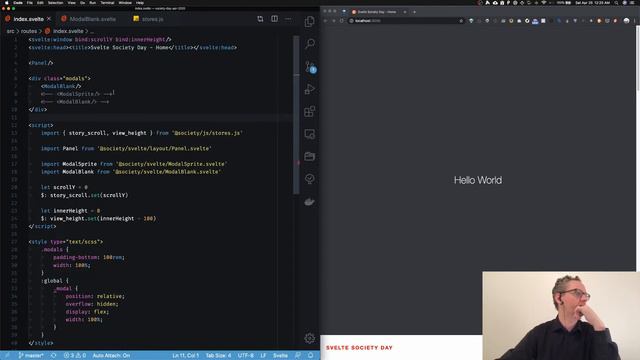
Task: Change the Svelte language mode
Action: coord(280,356)
